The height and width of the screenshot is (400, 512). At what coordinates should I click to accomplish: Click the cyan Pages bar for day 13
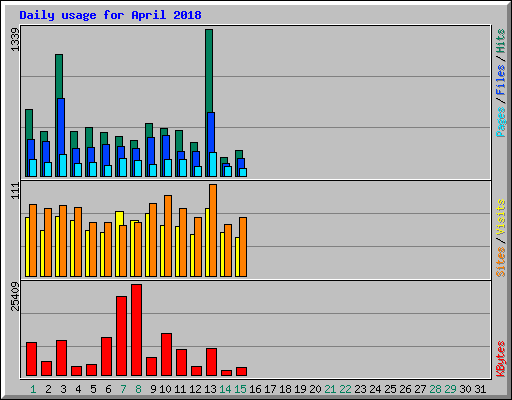tap(213, 164)
